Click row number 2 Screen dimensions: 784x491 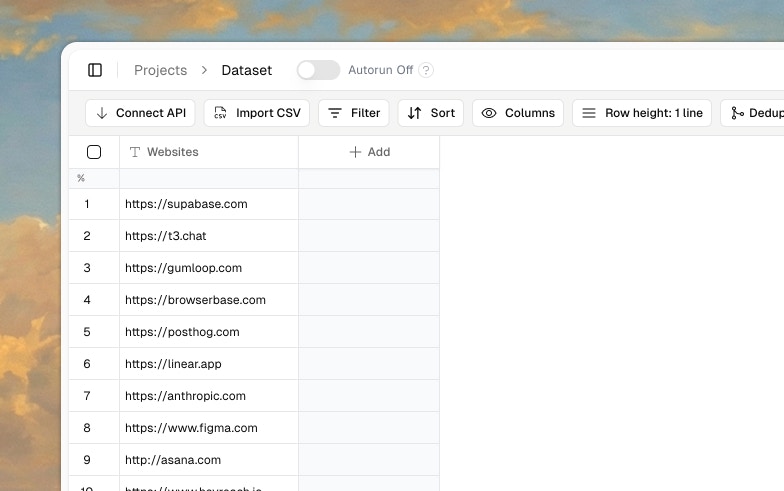(x=87, y=236)
